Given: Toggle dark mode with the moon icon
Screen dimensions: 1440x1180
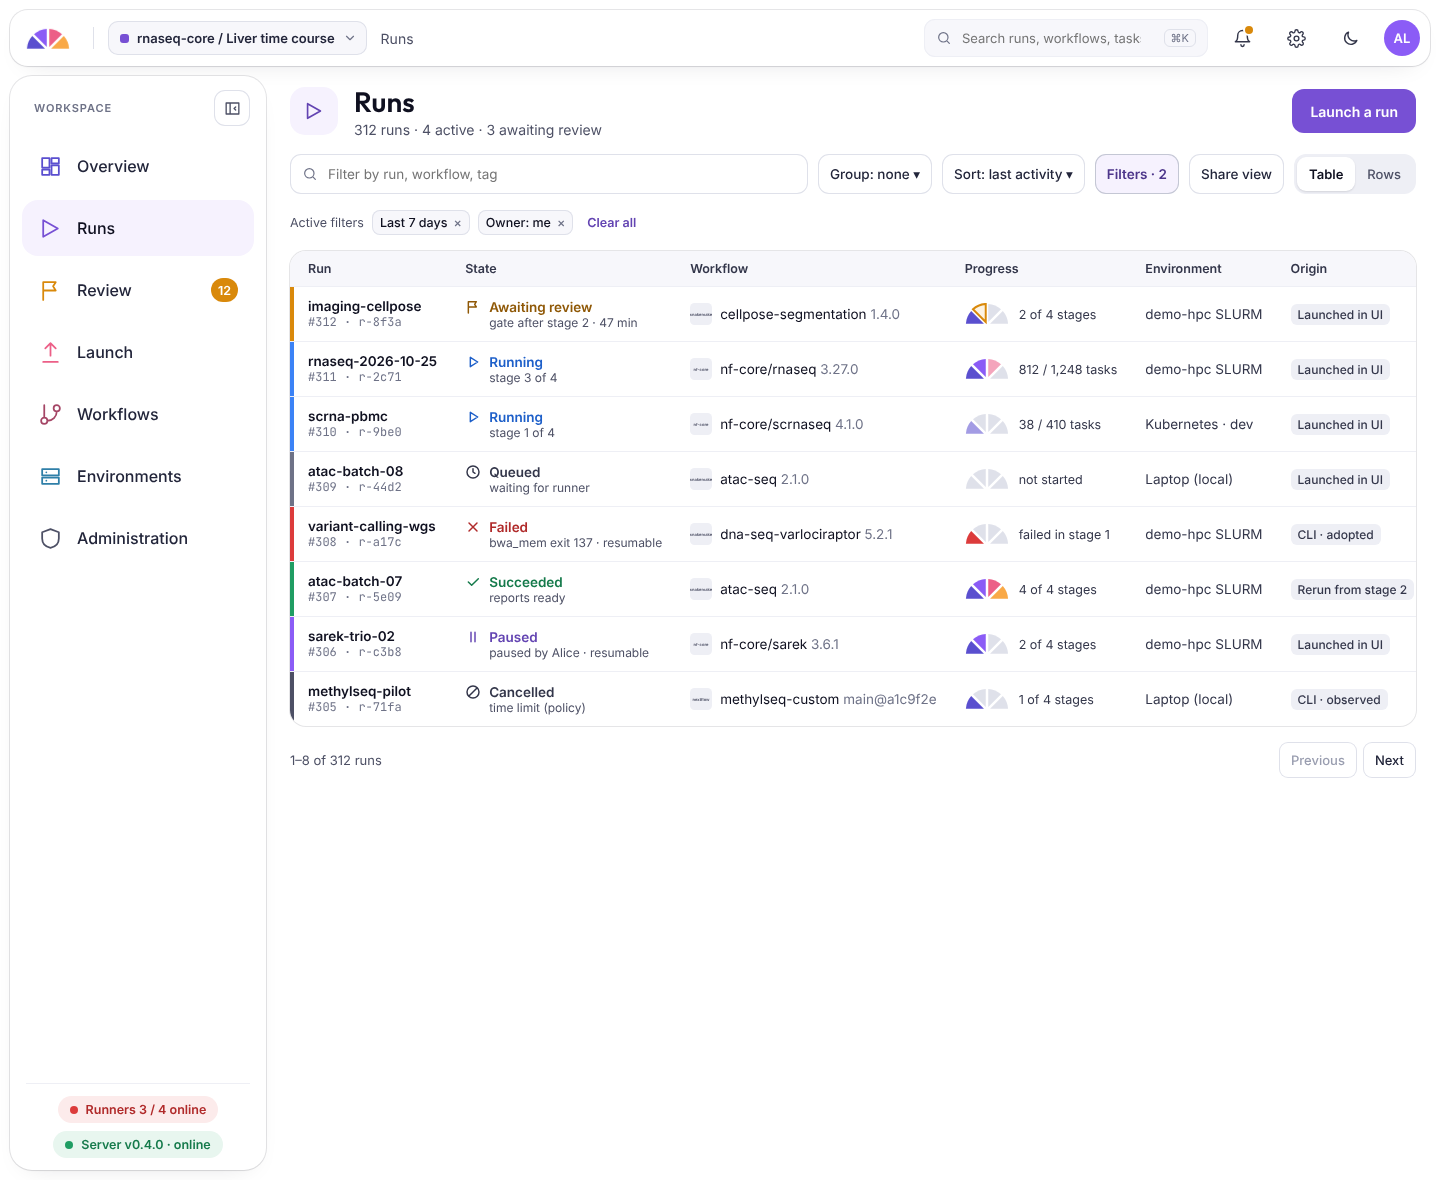Looking at the screenshot, I should coord(1350,38).
